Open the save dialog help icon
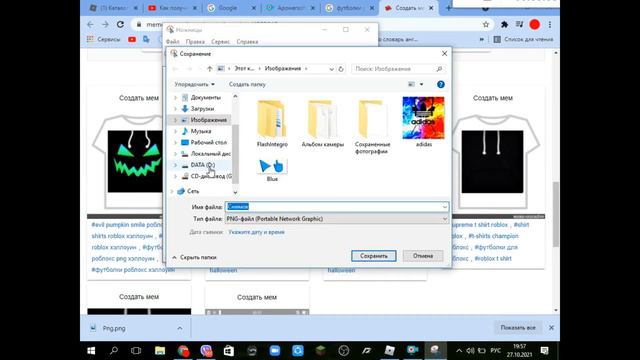Image resolution: width=640 pixels, height=360 pixels. pos(440,84)
